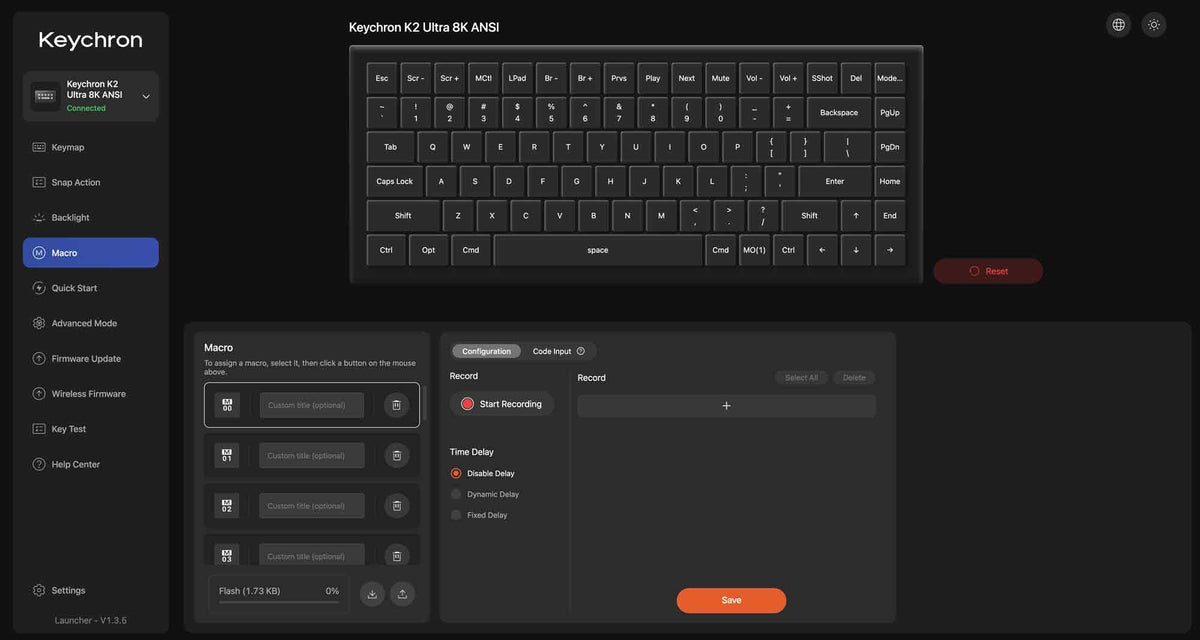Click the M01 custom title field
The image size is (1200, 640).
(x=312, y=455)
